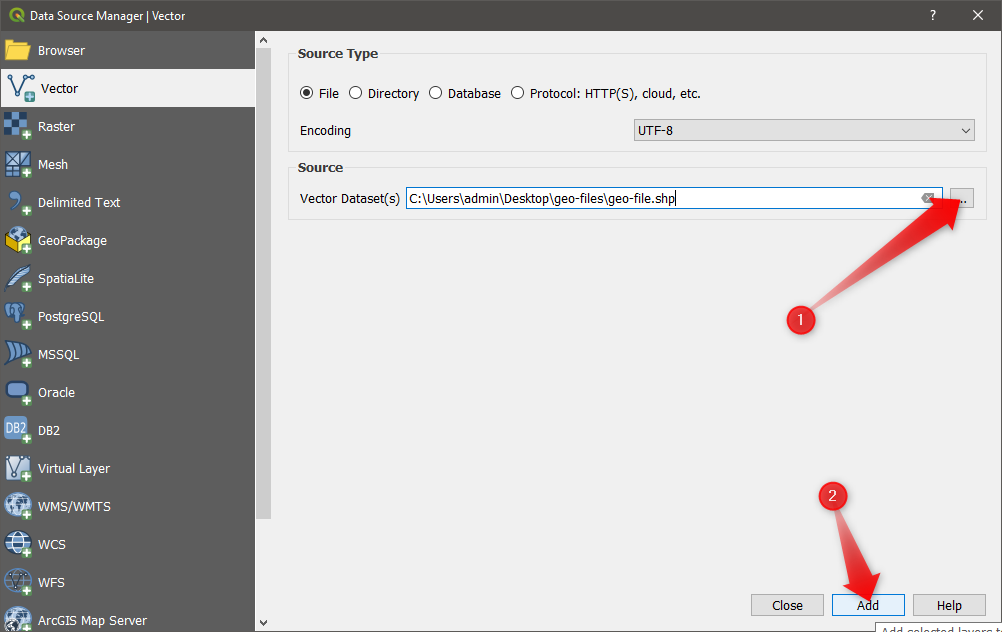Choose the GeoPackage icon

tap(18, 240)
